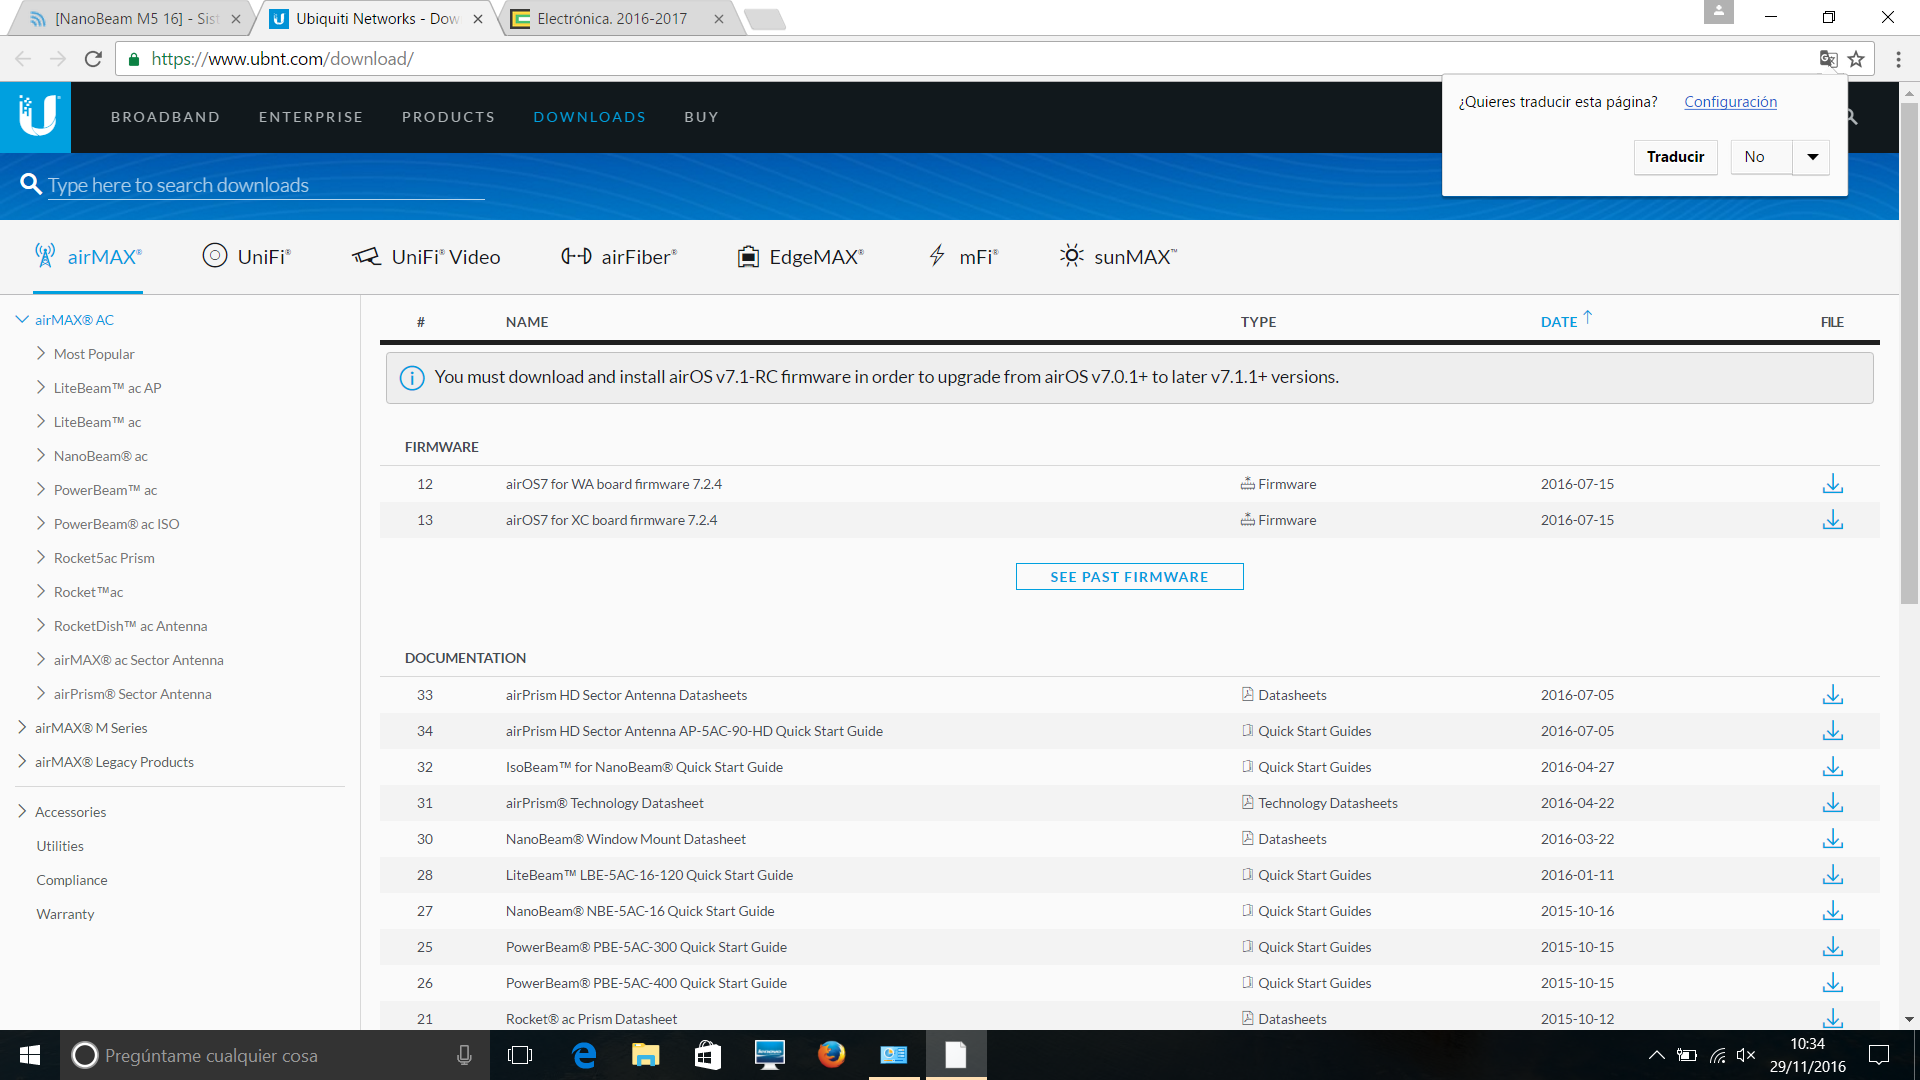Click the downloads search field
Screen dimensions: 1920x1080
point(266,185)
